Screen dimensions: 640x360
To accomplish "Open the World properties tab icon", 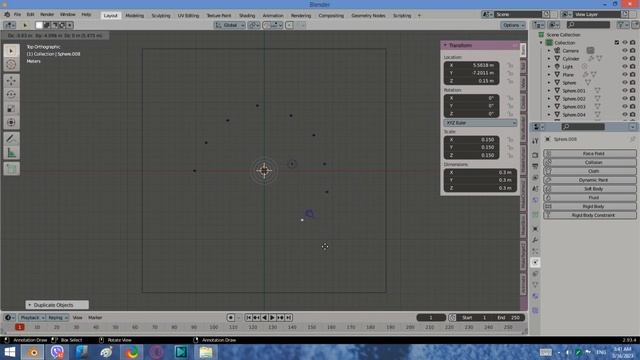I will point(535,200).
